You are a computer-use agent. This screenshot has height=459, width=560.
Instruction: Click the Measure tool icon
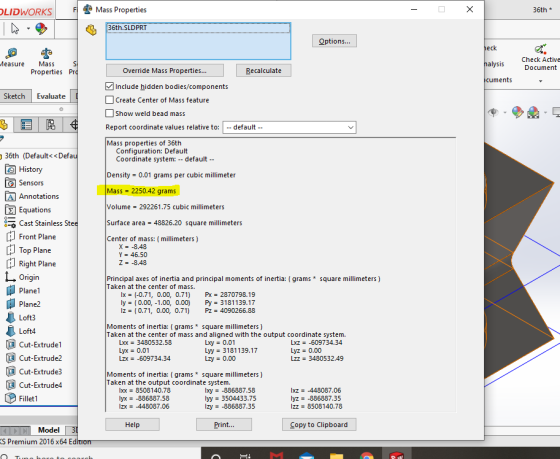[x=11, y=54]
